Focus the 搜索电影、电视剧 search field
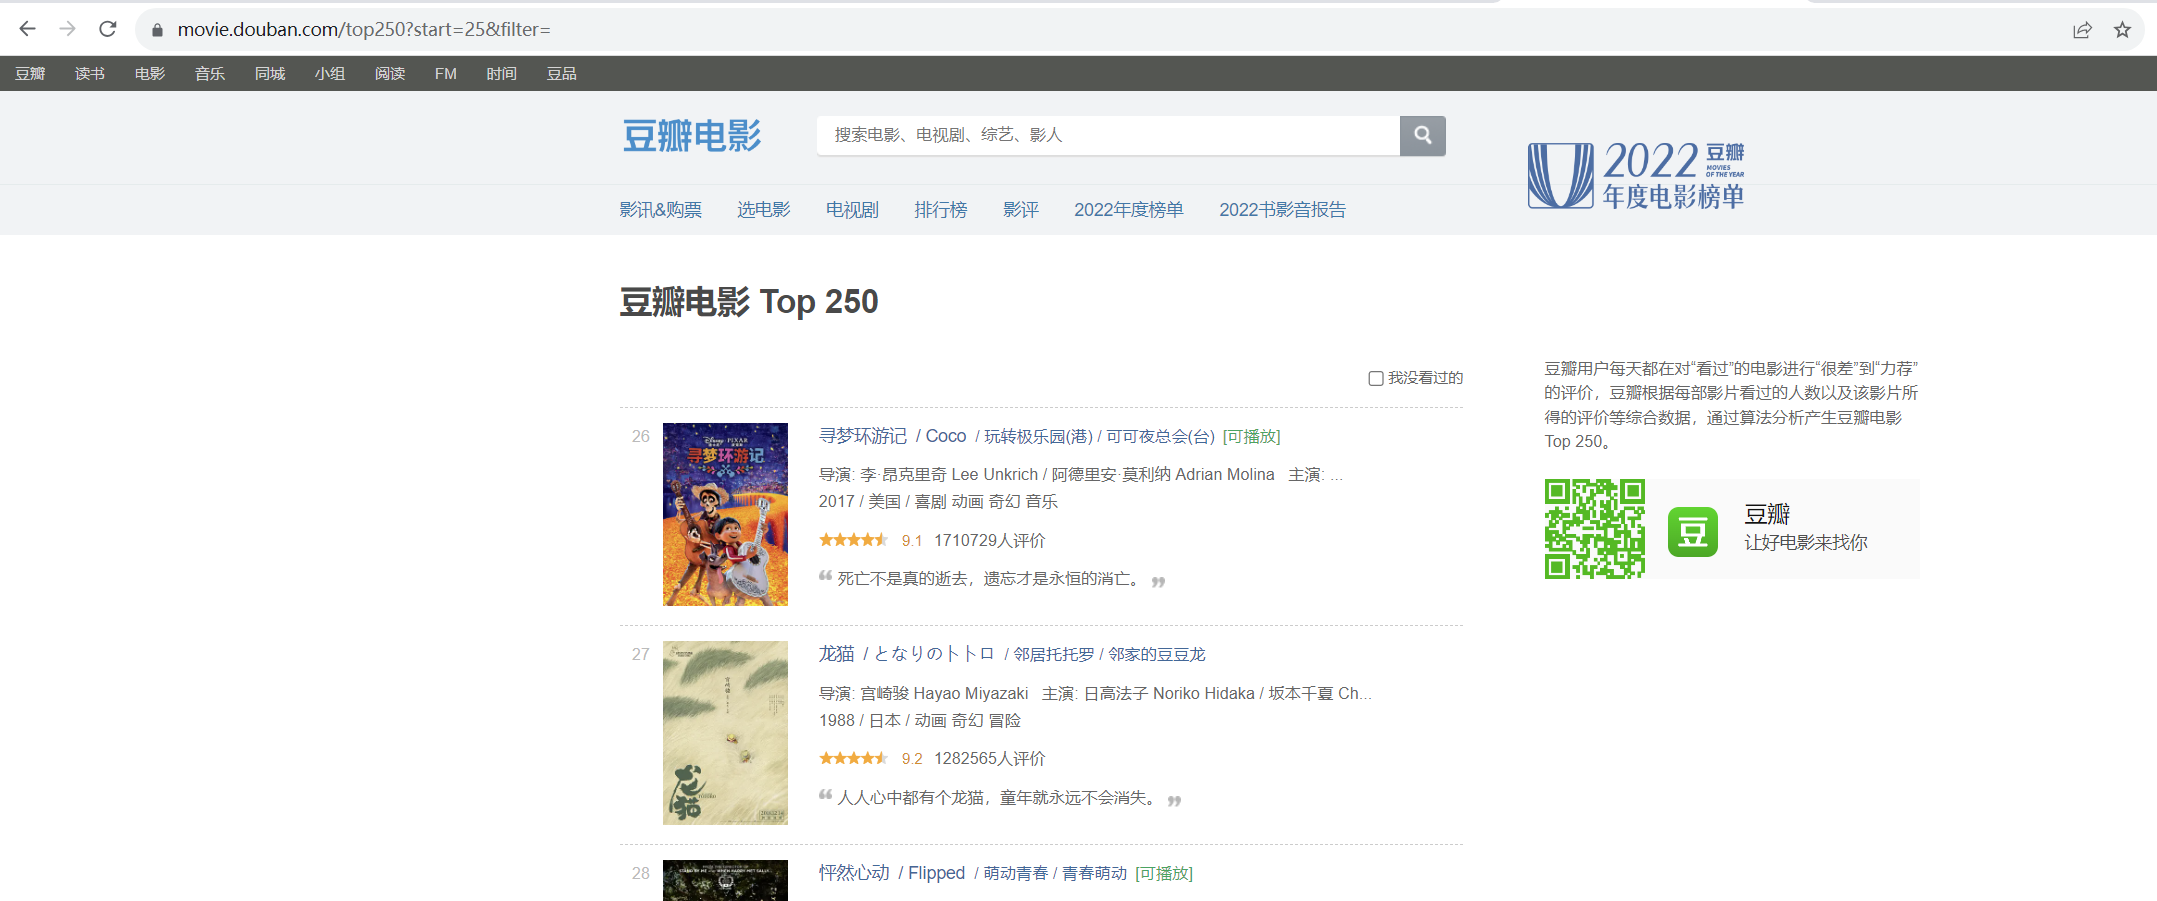This screenshot has width=2157, height=901. (x=1108, y=135)
